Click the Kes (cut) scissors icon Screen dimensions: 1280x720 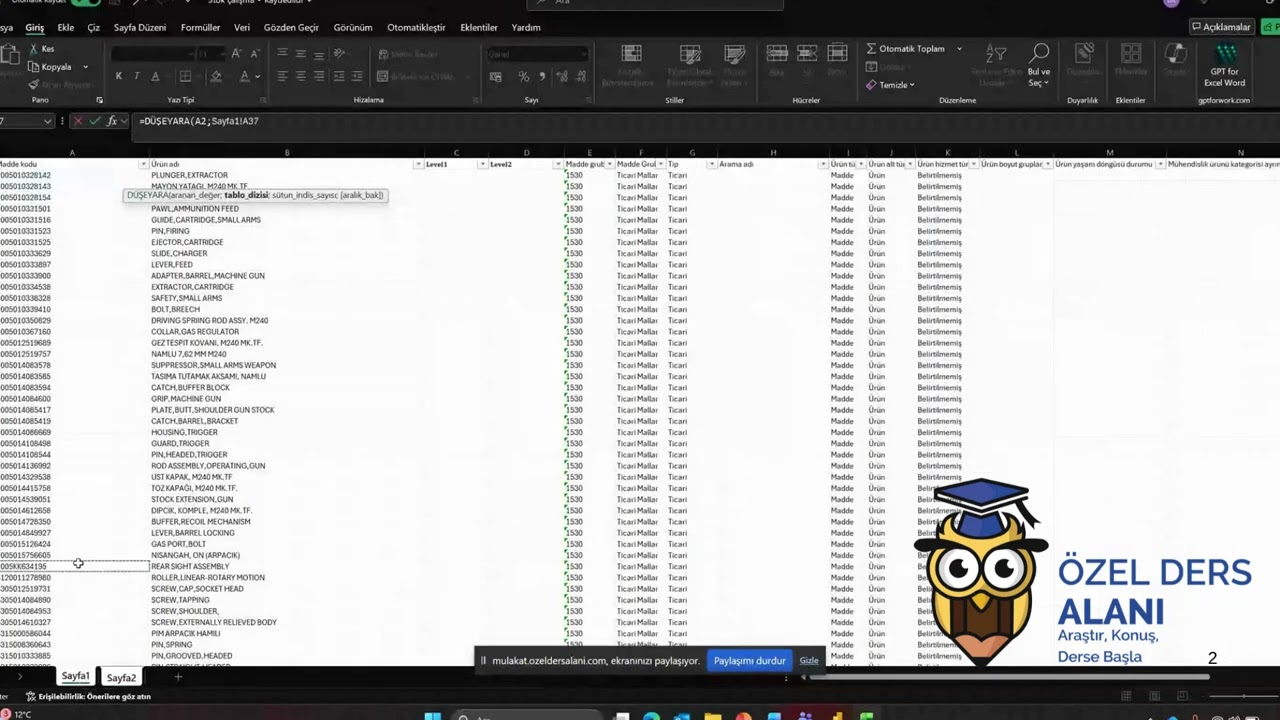click(34, 48)
